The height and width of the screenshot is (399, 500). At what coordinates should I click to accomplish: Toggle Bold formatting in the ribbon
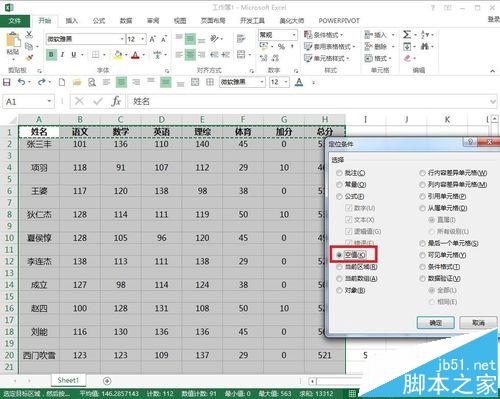51,55
